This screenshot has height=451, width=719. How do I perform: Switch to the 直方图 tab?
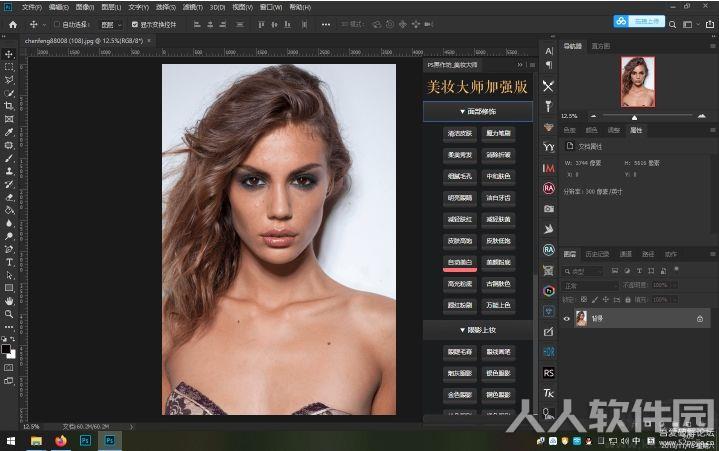(x=601, y=46)
